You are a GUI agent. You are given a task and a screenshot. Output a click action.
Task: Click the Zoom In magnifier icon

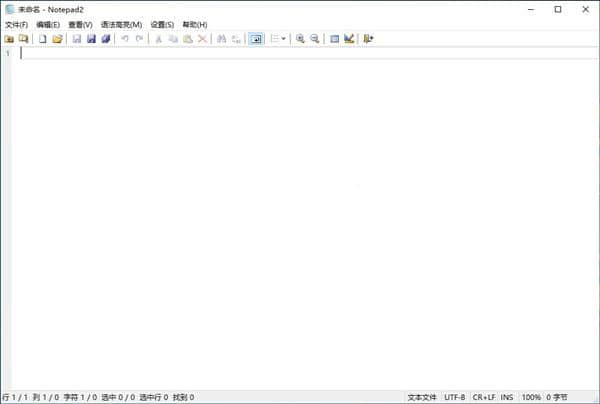point(300,39)
